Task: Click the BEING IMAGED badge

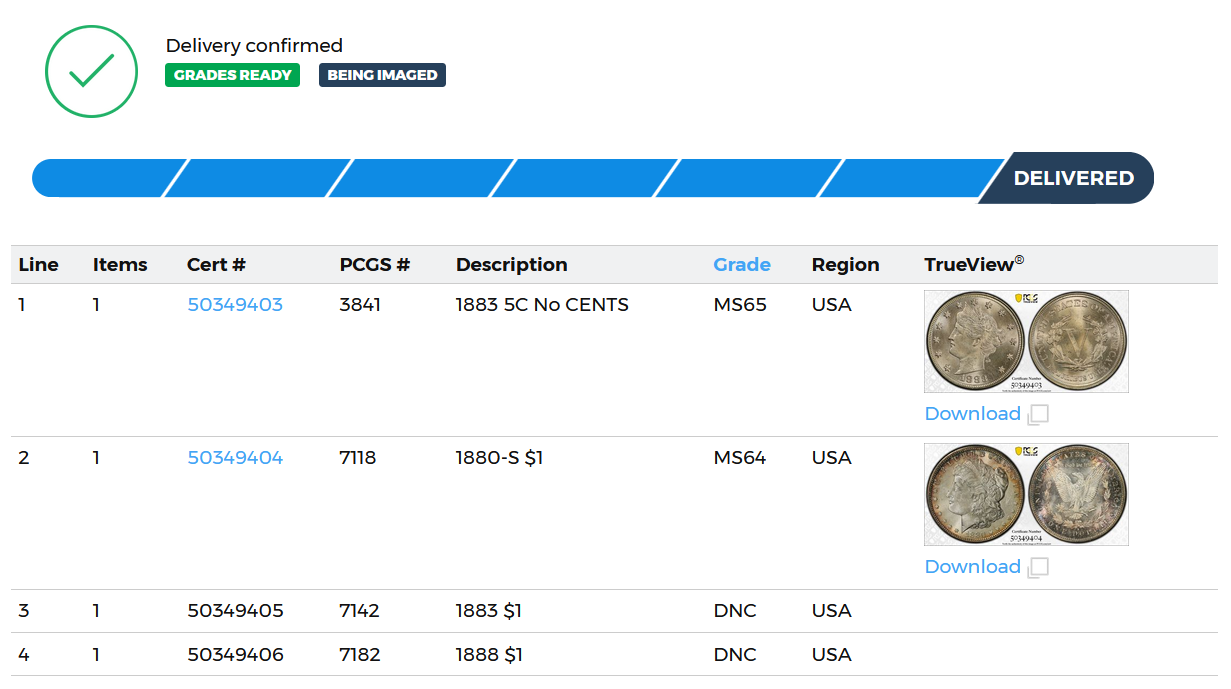Action: click(x=382, y=75)
